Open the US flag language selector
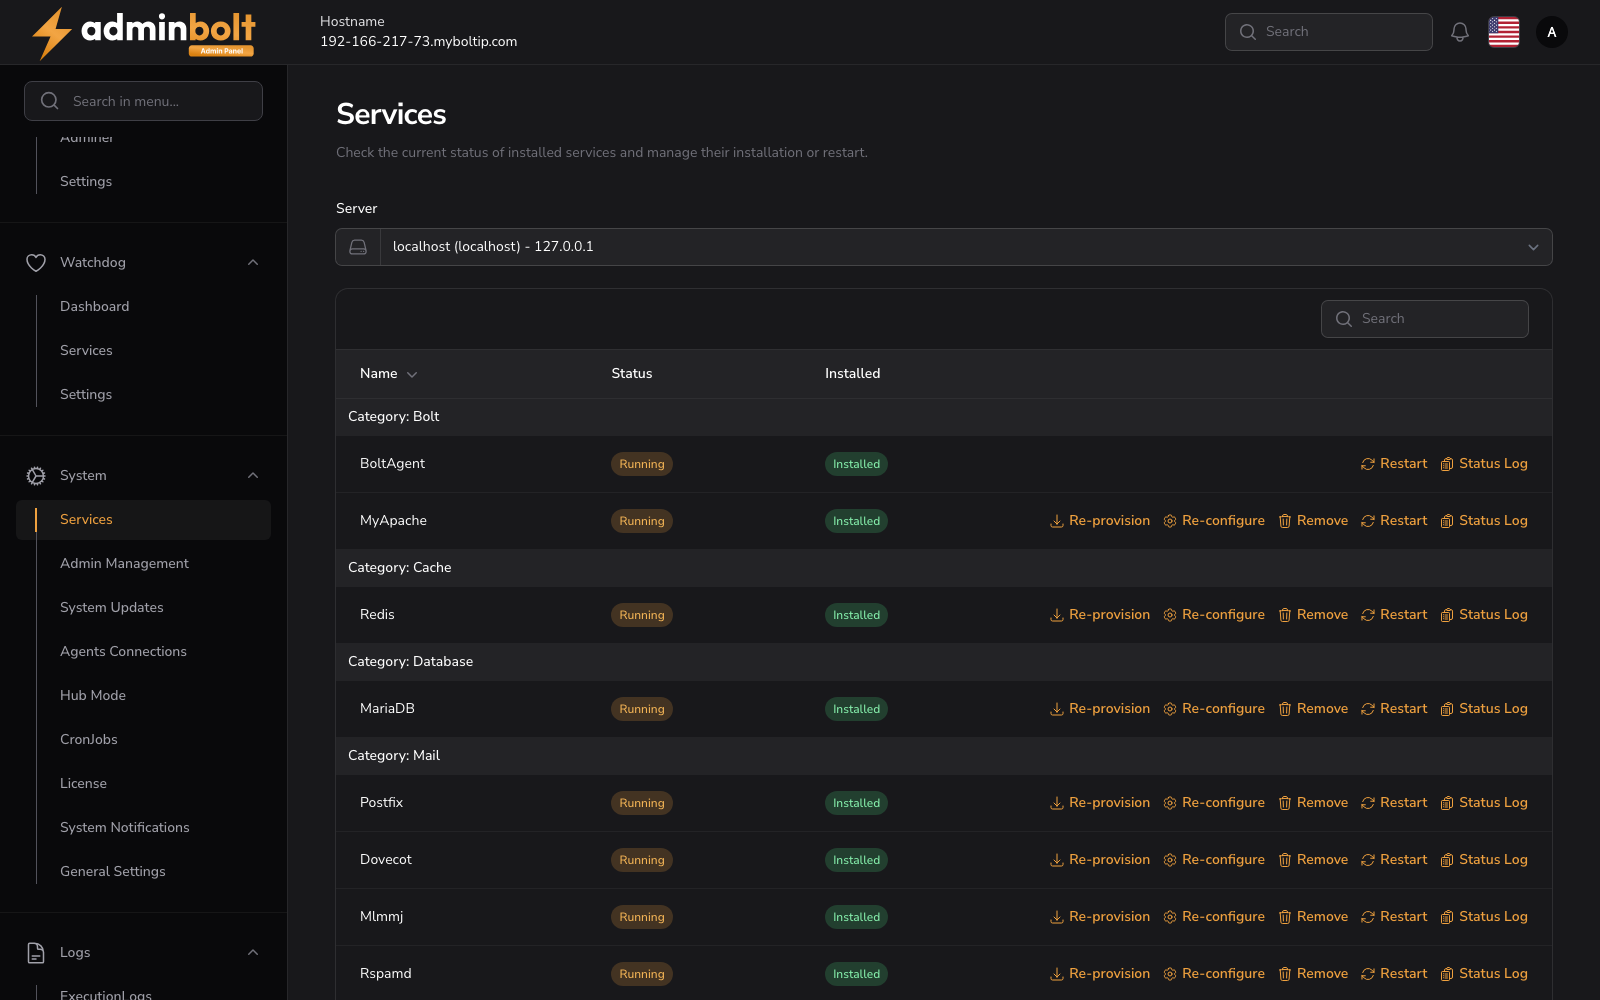1600x1000 pixels. click(x=1504, y=32)
